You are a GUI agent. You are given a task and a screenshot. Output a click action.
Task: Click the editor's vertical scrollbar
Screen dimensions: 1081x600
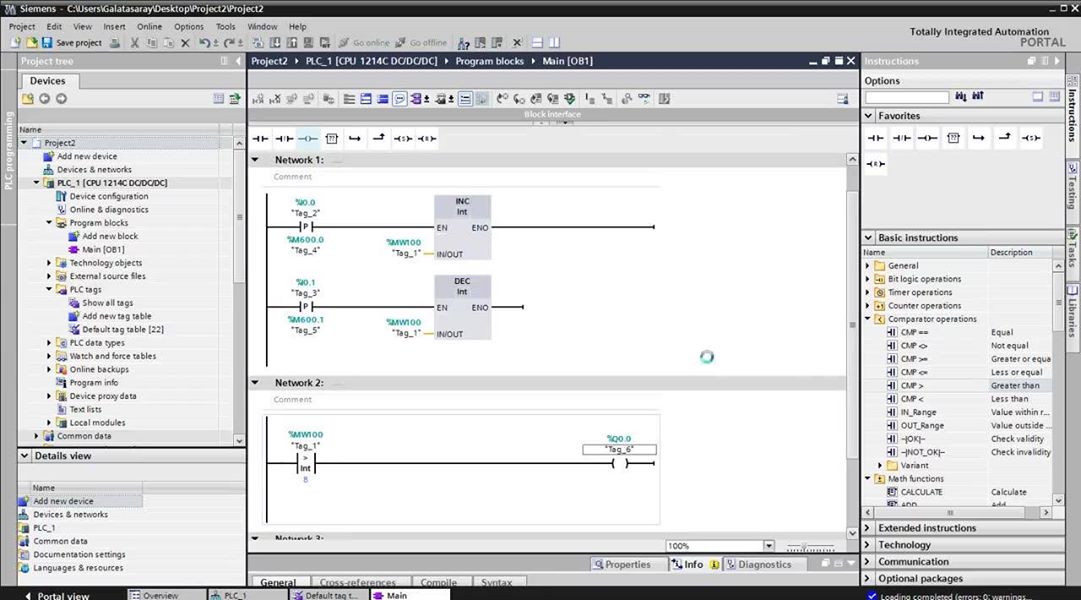click(x=853, y=345)
